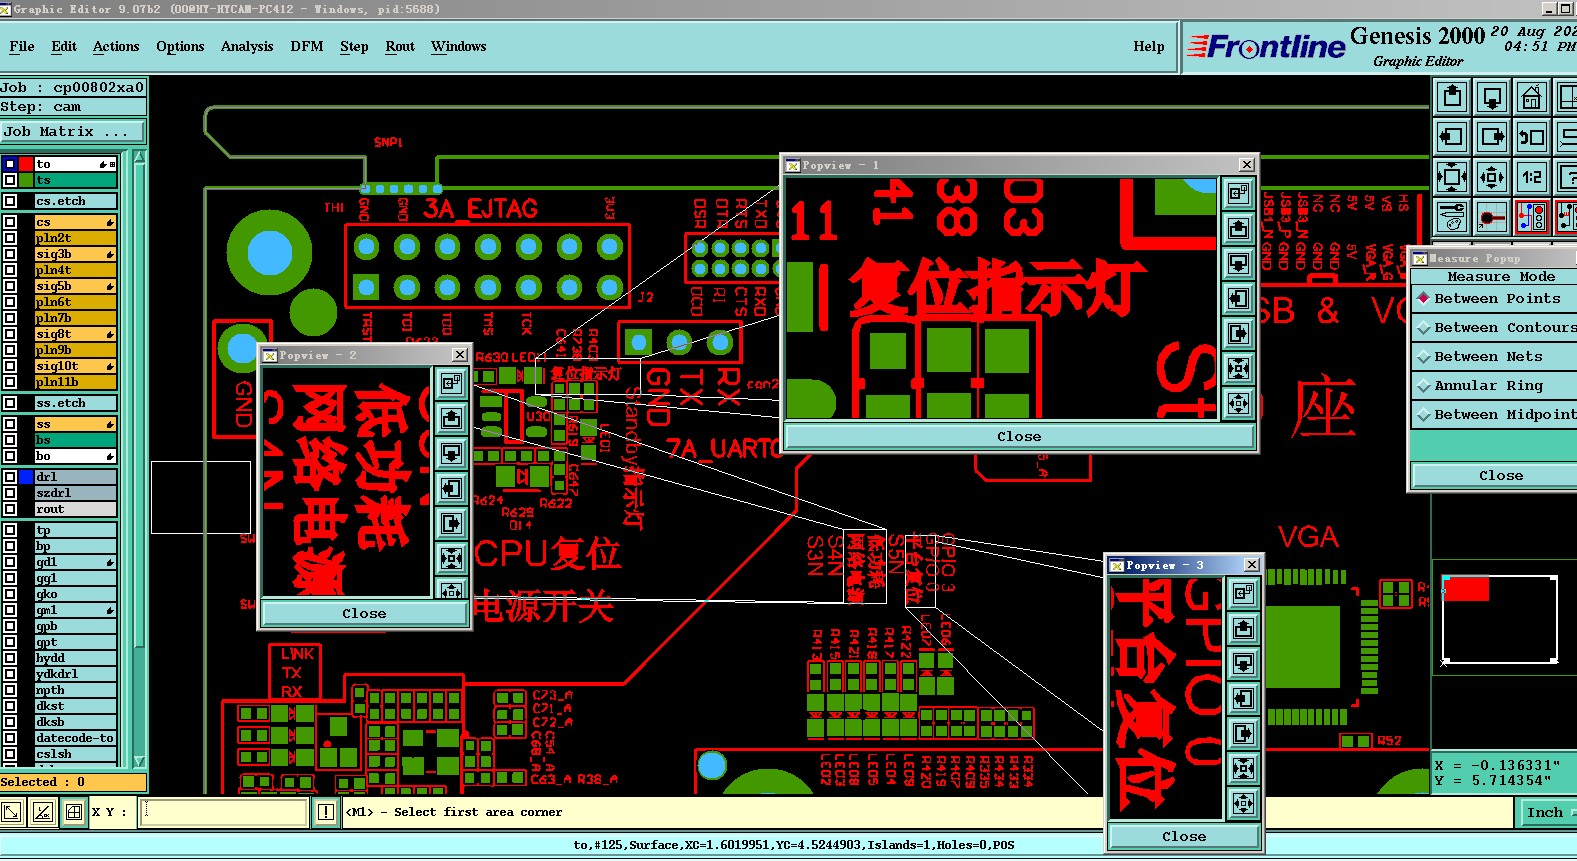Screen dimensions: 1577x861
Task: Click the Inch units selector
Action: pos(1547,812)
